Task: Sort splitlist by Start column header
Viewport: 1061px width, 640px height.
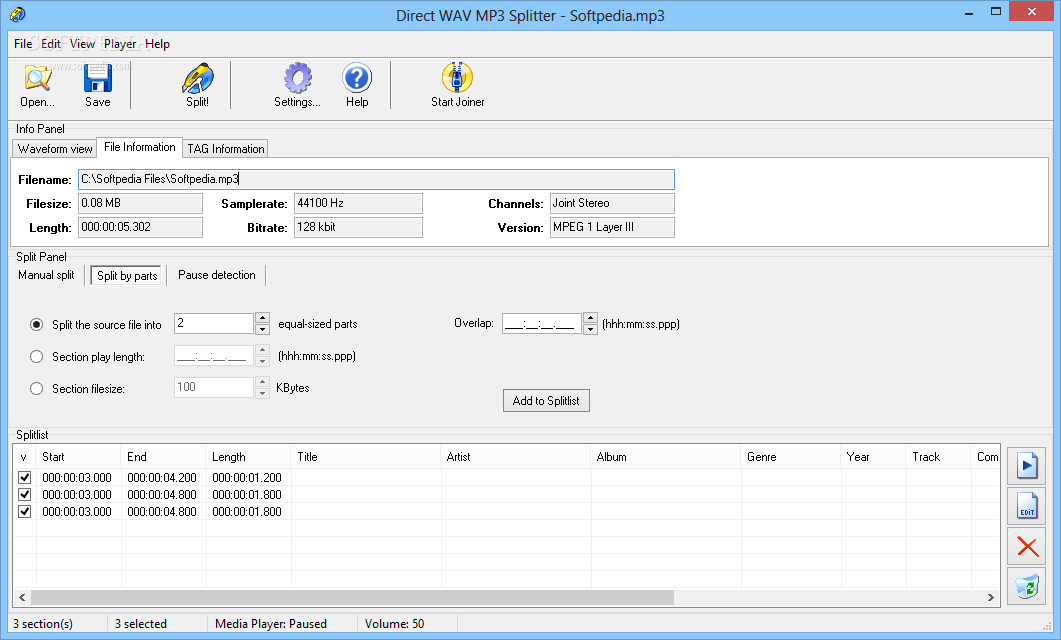Action: pos(78,457)
